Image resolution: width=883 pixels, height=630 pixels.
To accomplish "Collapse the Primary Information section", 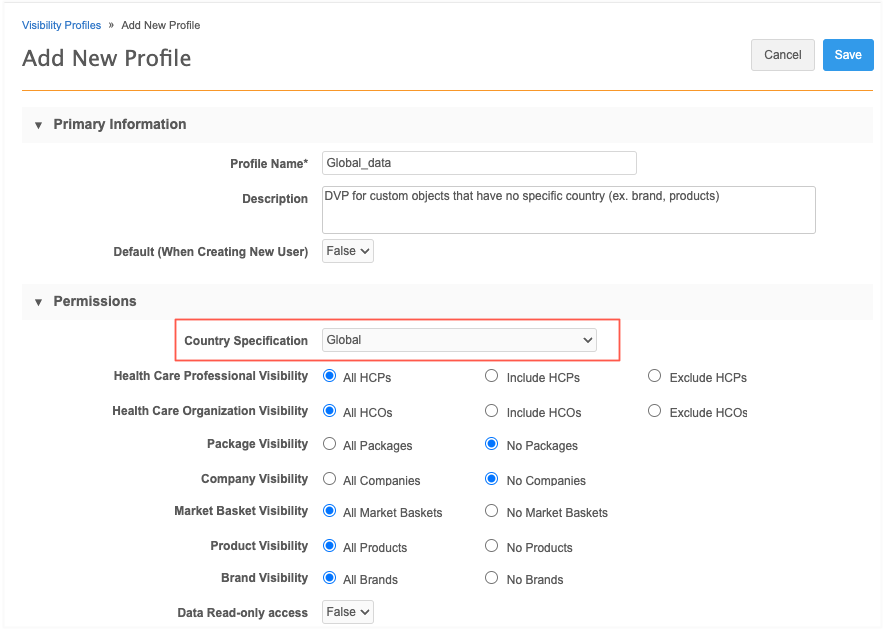I will [x=39, y=125].
